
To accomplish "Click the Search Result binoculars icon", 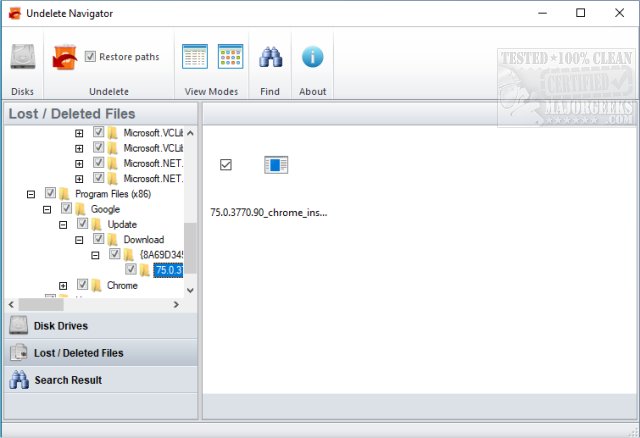I will click(x=19, y=380).
